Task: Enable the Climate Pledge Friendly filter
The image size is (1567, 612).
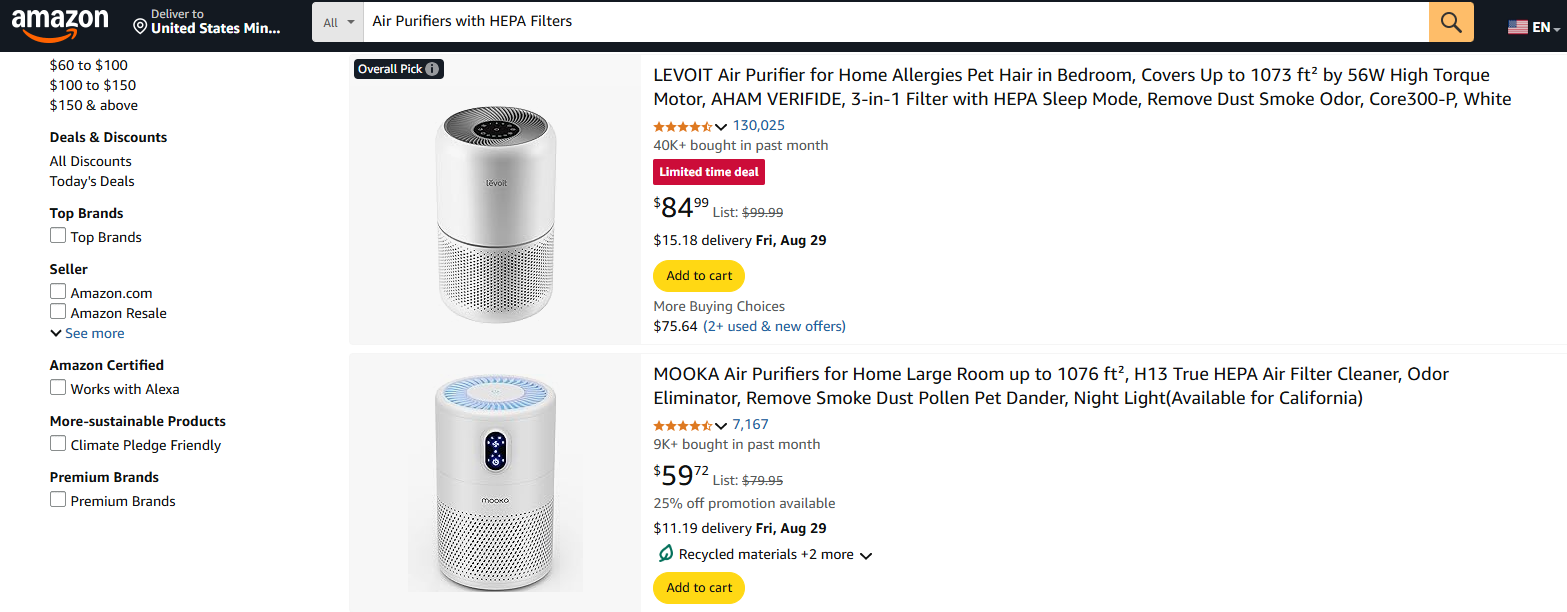Action: point(58,443)
